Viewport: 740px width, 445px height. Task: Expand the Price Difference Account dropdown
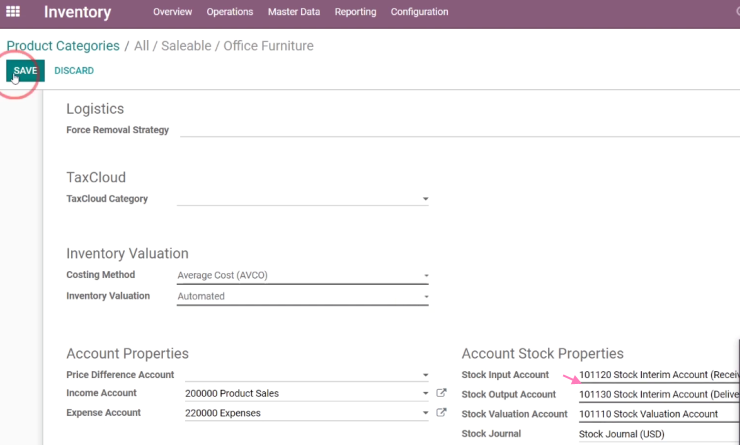(425, 375)
